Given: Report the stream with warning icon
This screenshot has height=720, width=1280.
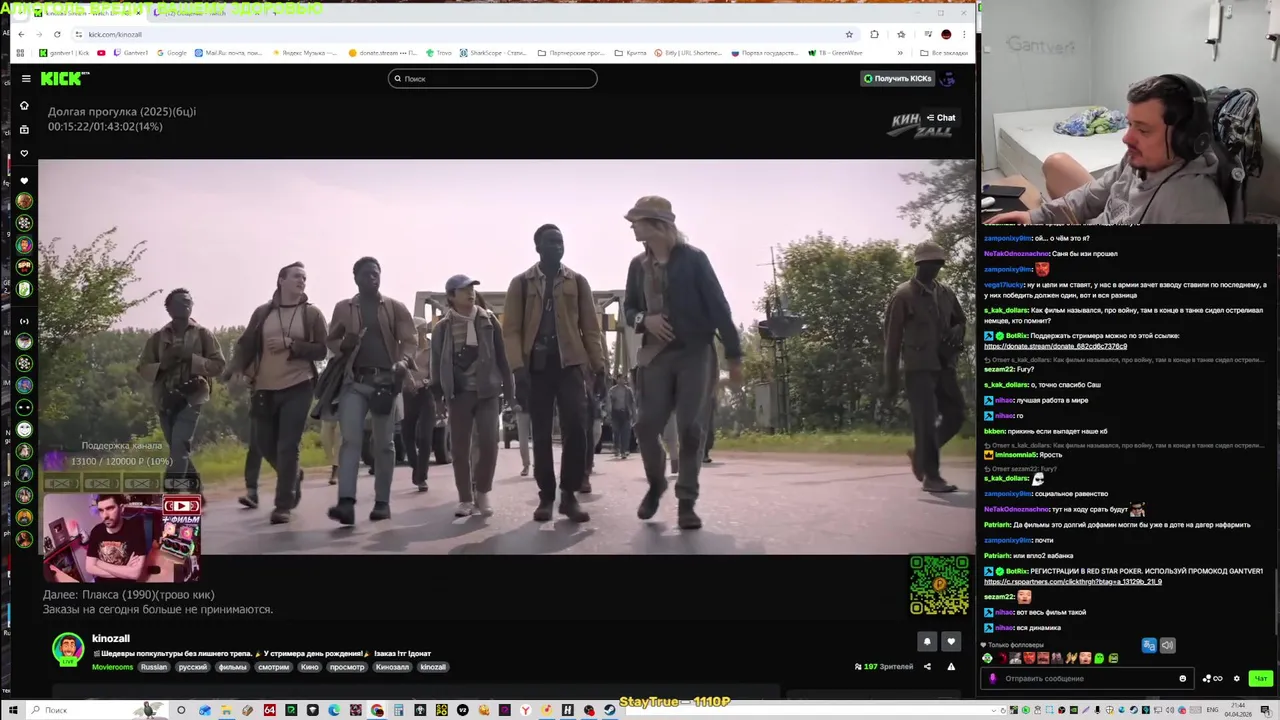Looking at the screenshot, I should pyautogui.click(x=951, y=667).
